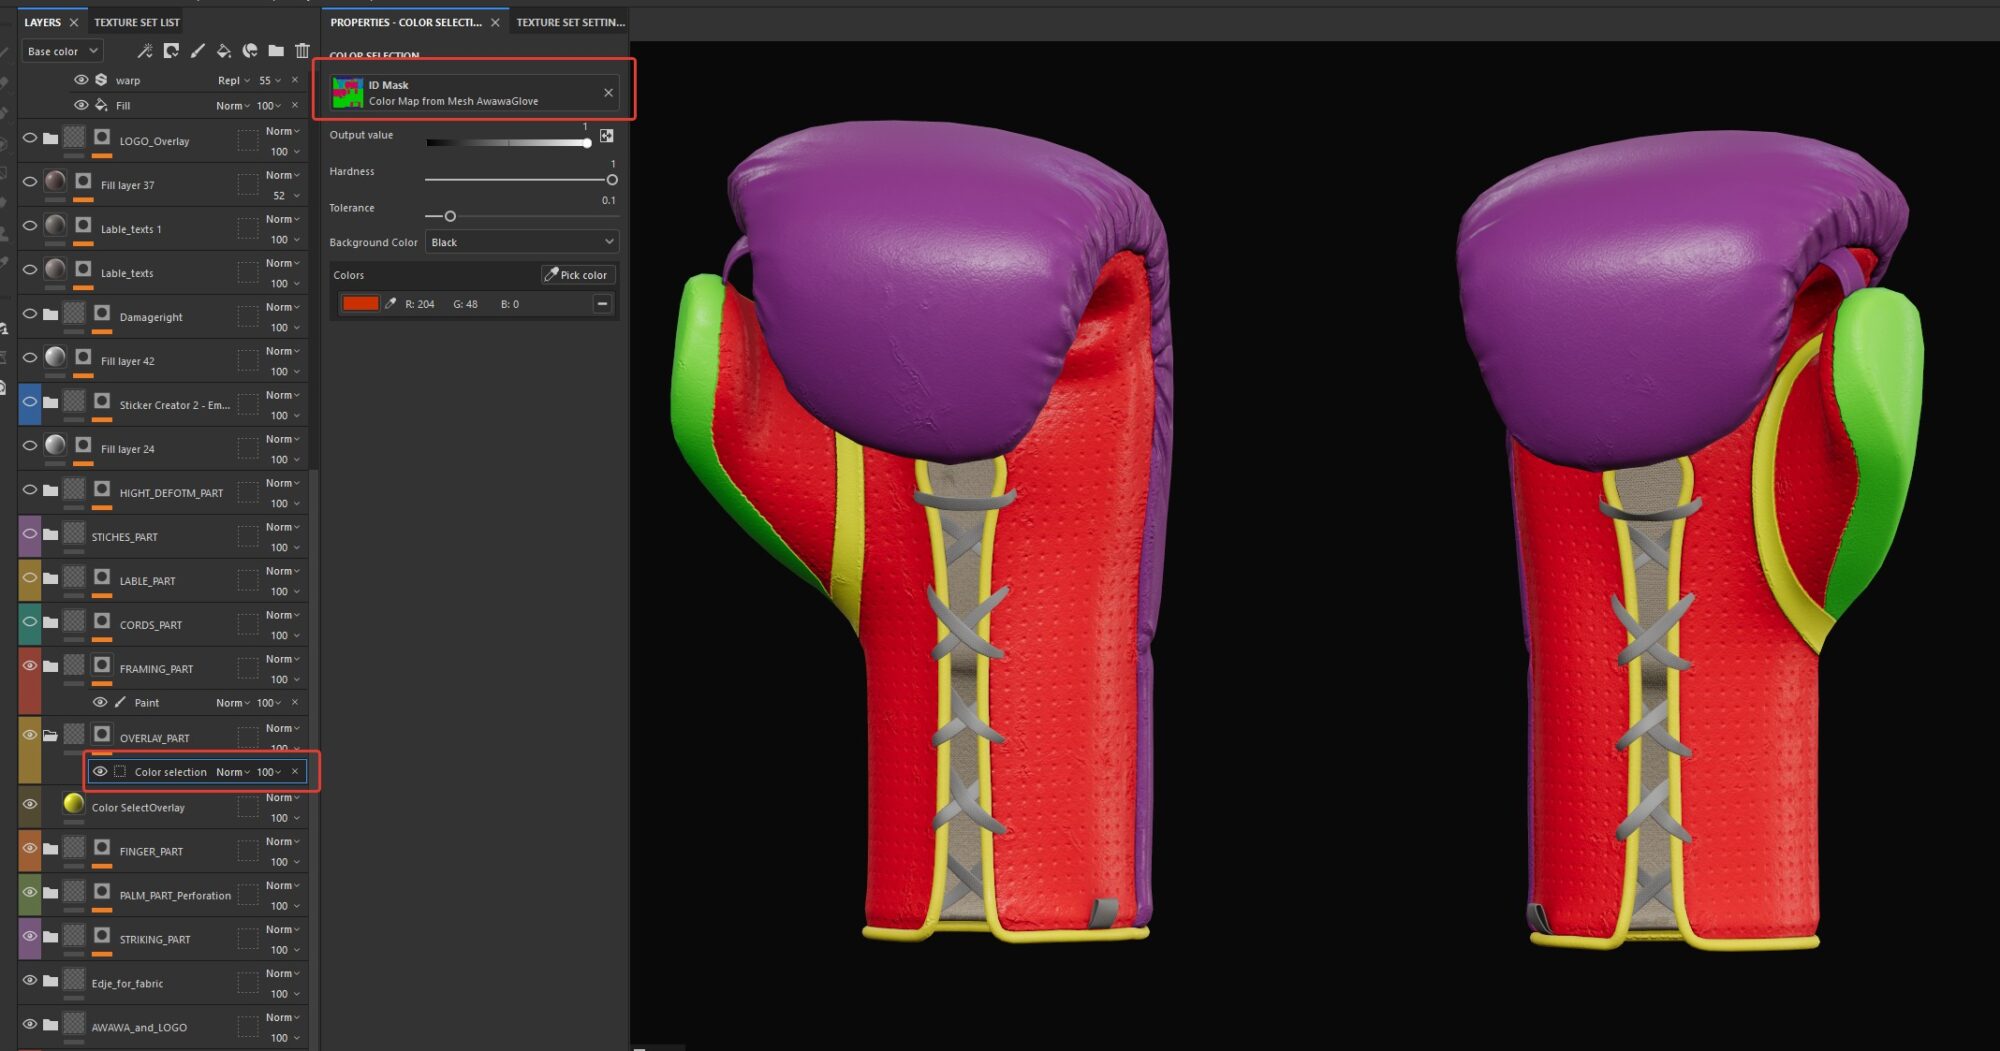Click the Add effect magic wand icon
The image size is (2000, 1051).
point(145,51)
